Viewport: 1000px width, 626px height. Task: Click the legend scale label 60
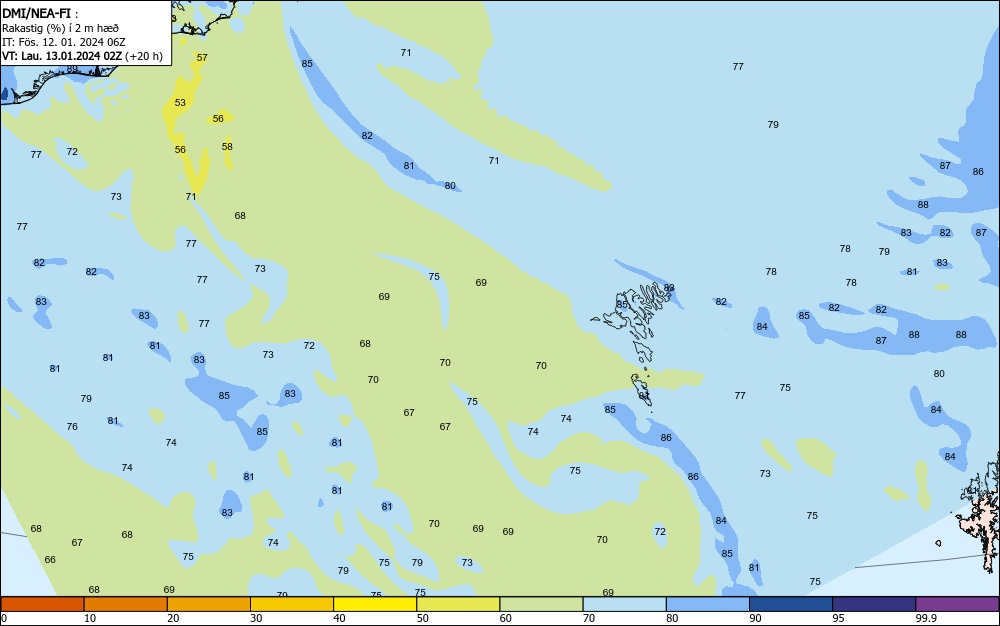click(x=506, y=618)
